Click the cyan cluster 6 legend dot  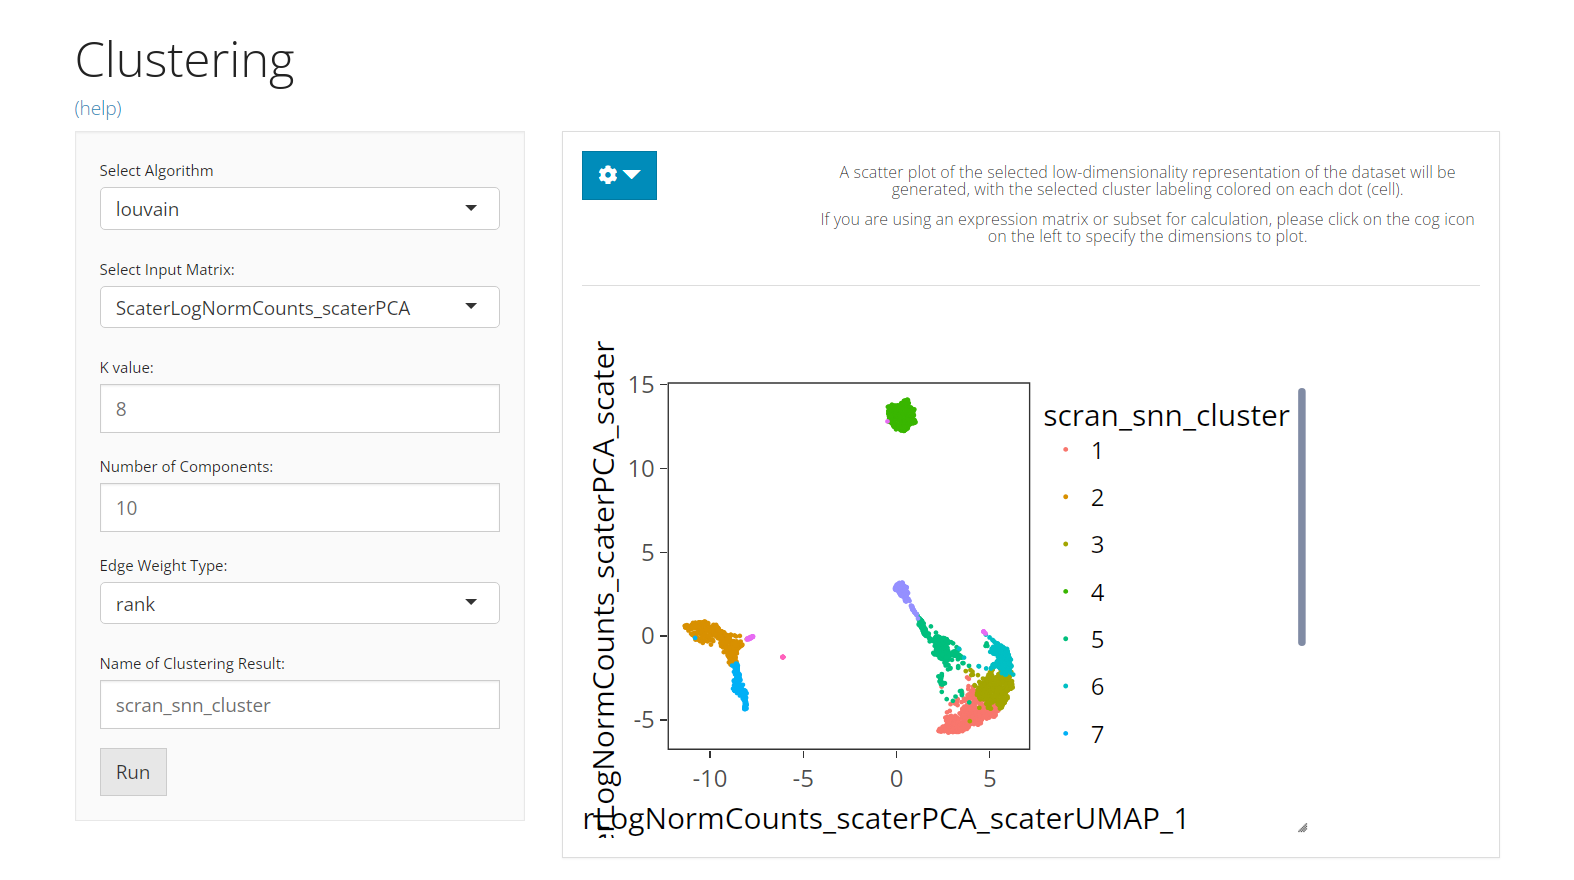click(1066, 686)
